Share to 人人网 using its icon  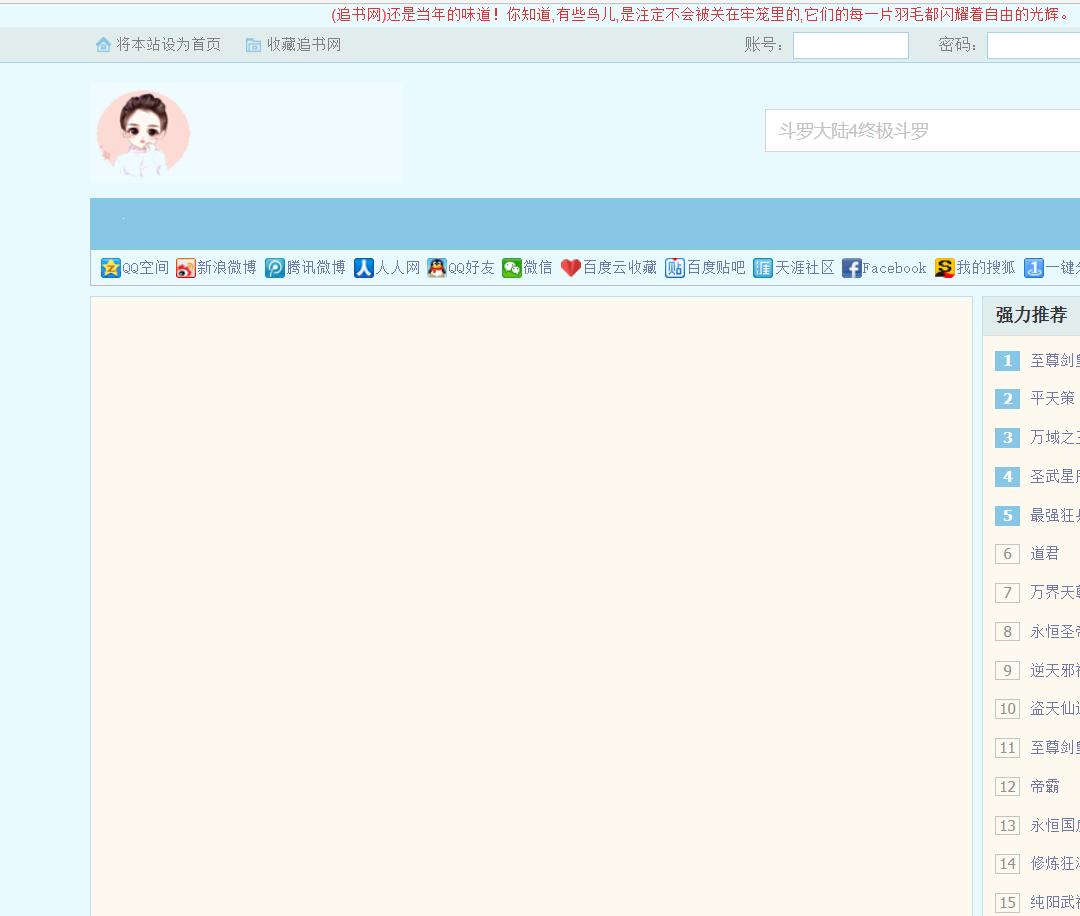364,268
